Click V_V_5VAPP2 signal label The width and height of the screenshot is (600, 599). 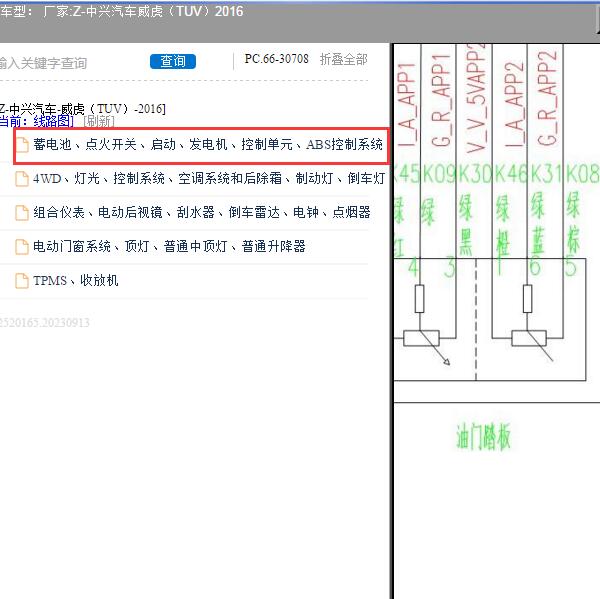pyautogui.click(x=476, y=98)
